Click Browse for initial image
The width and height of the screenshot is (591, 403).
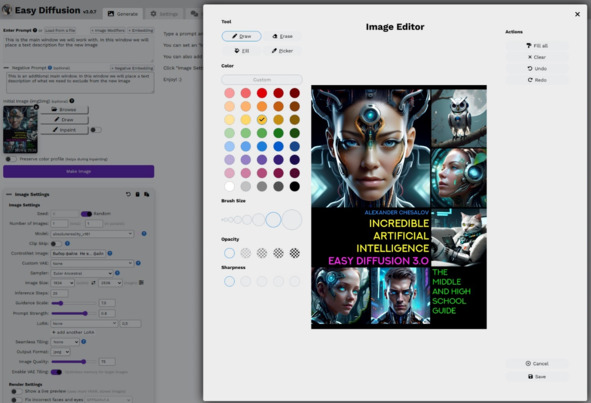(x=64, y=109)
